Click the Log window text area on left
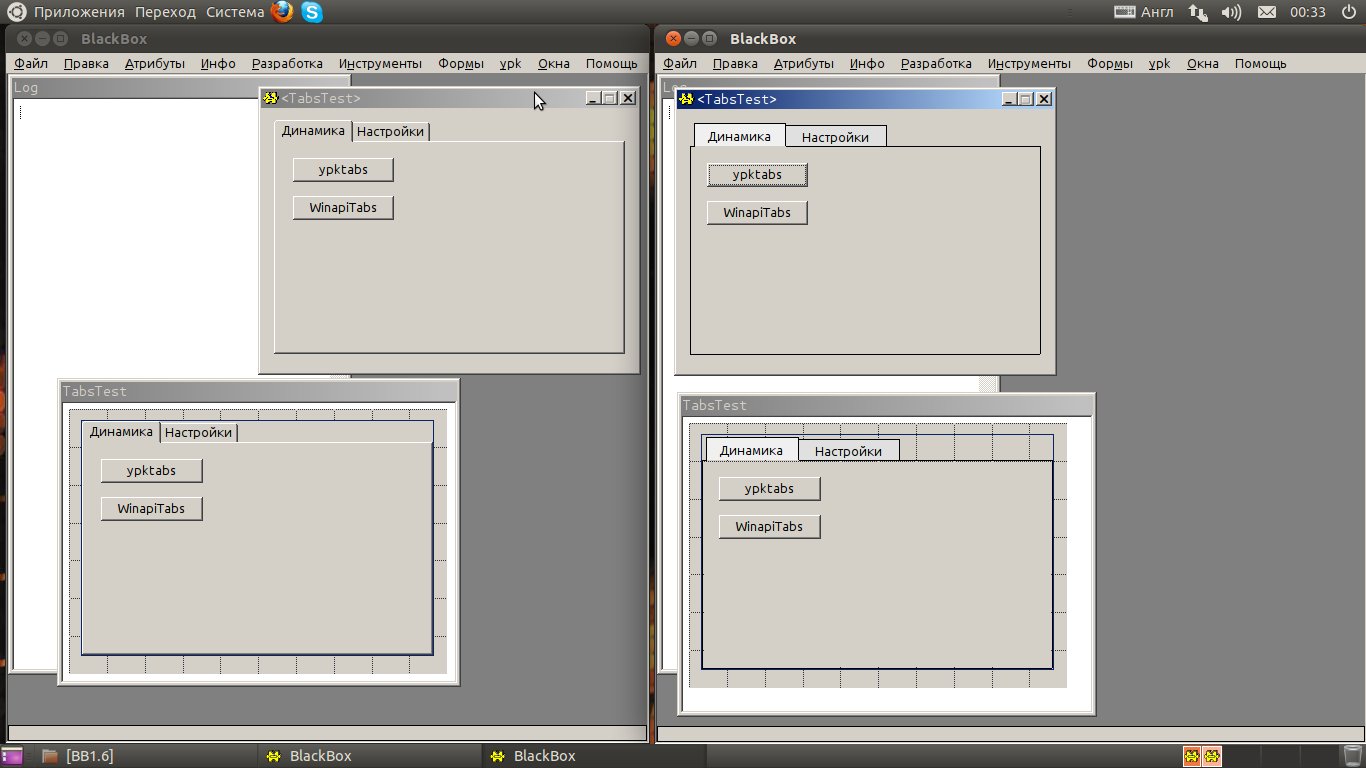Image resolution: width=1366 pixels, height=768 pixels. [x=130, y=250]
